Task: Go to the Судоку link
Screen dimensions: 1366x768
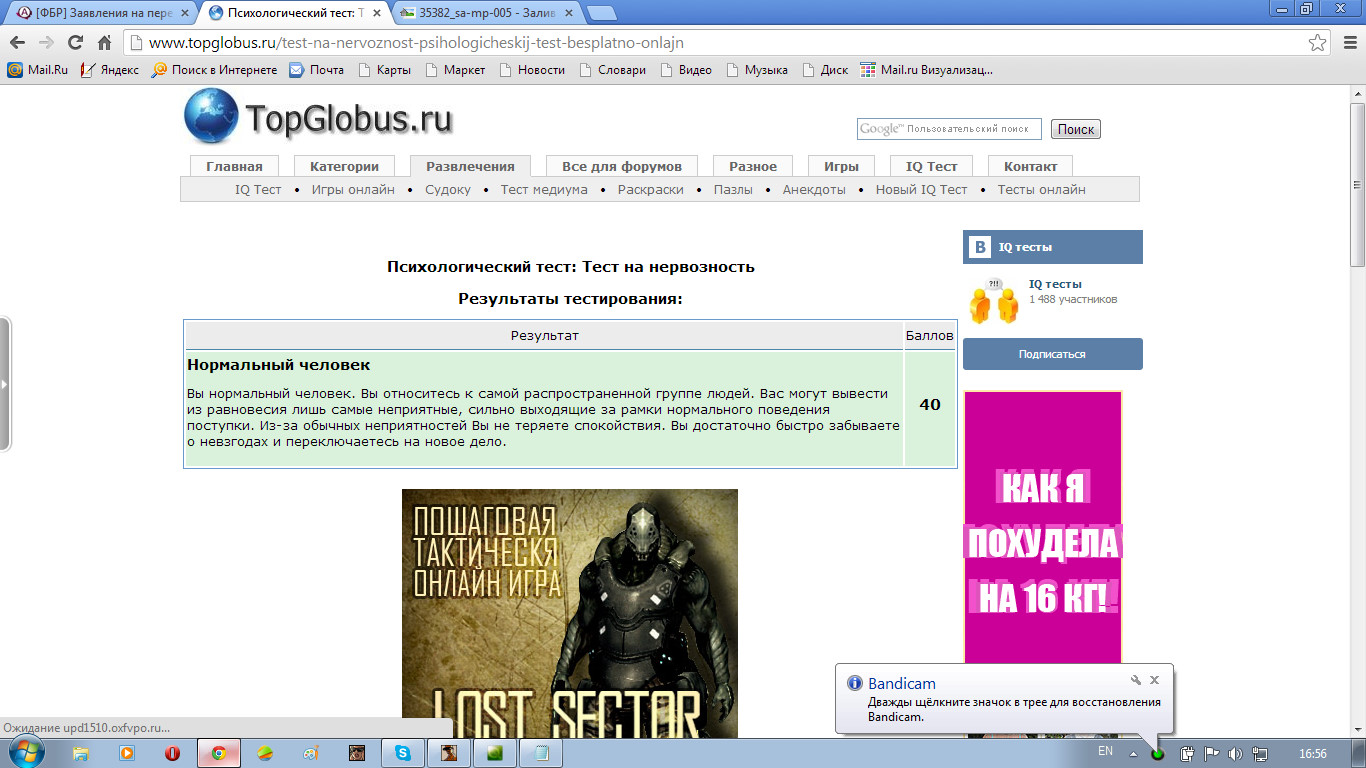Action: (448, 189)
